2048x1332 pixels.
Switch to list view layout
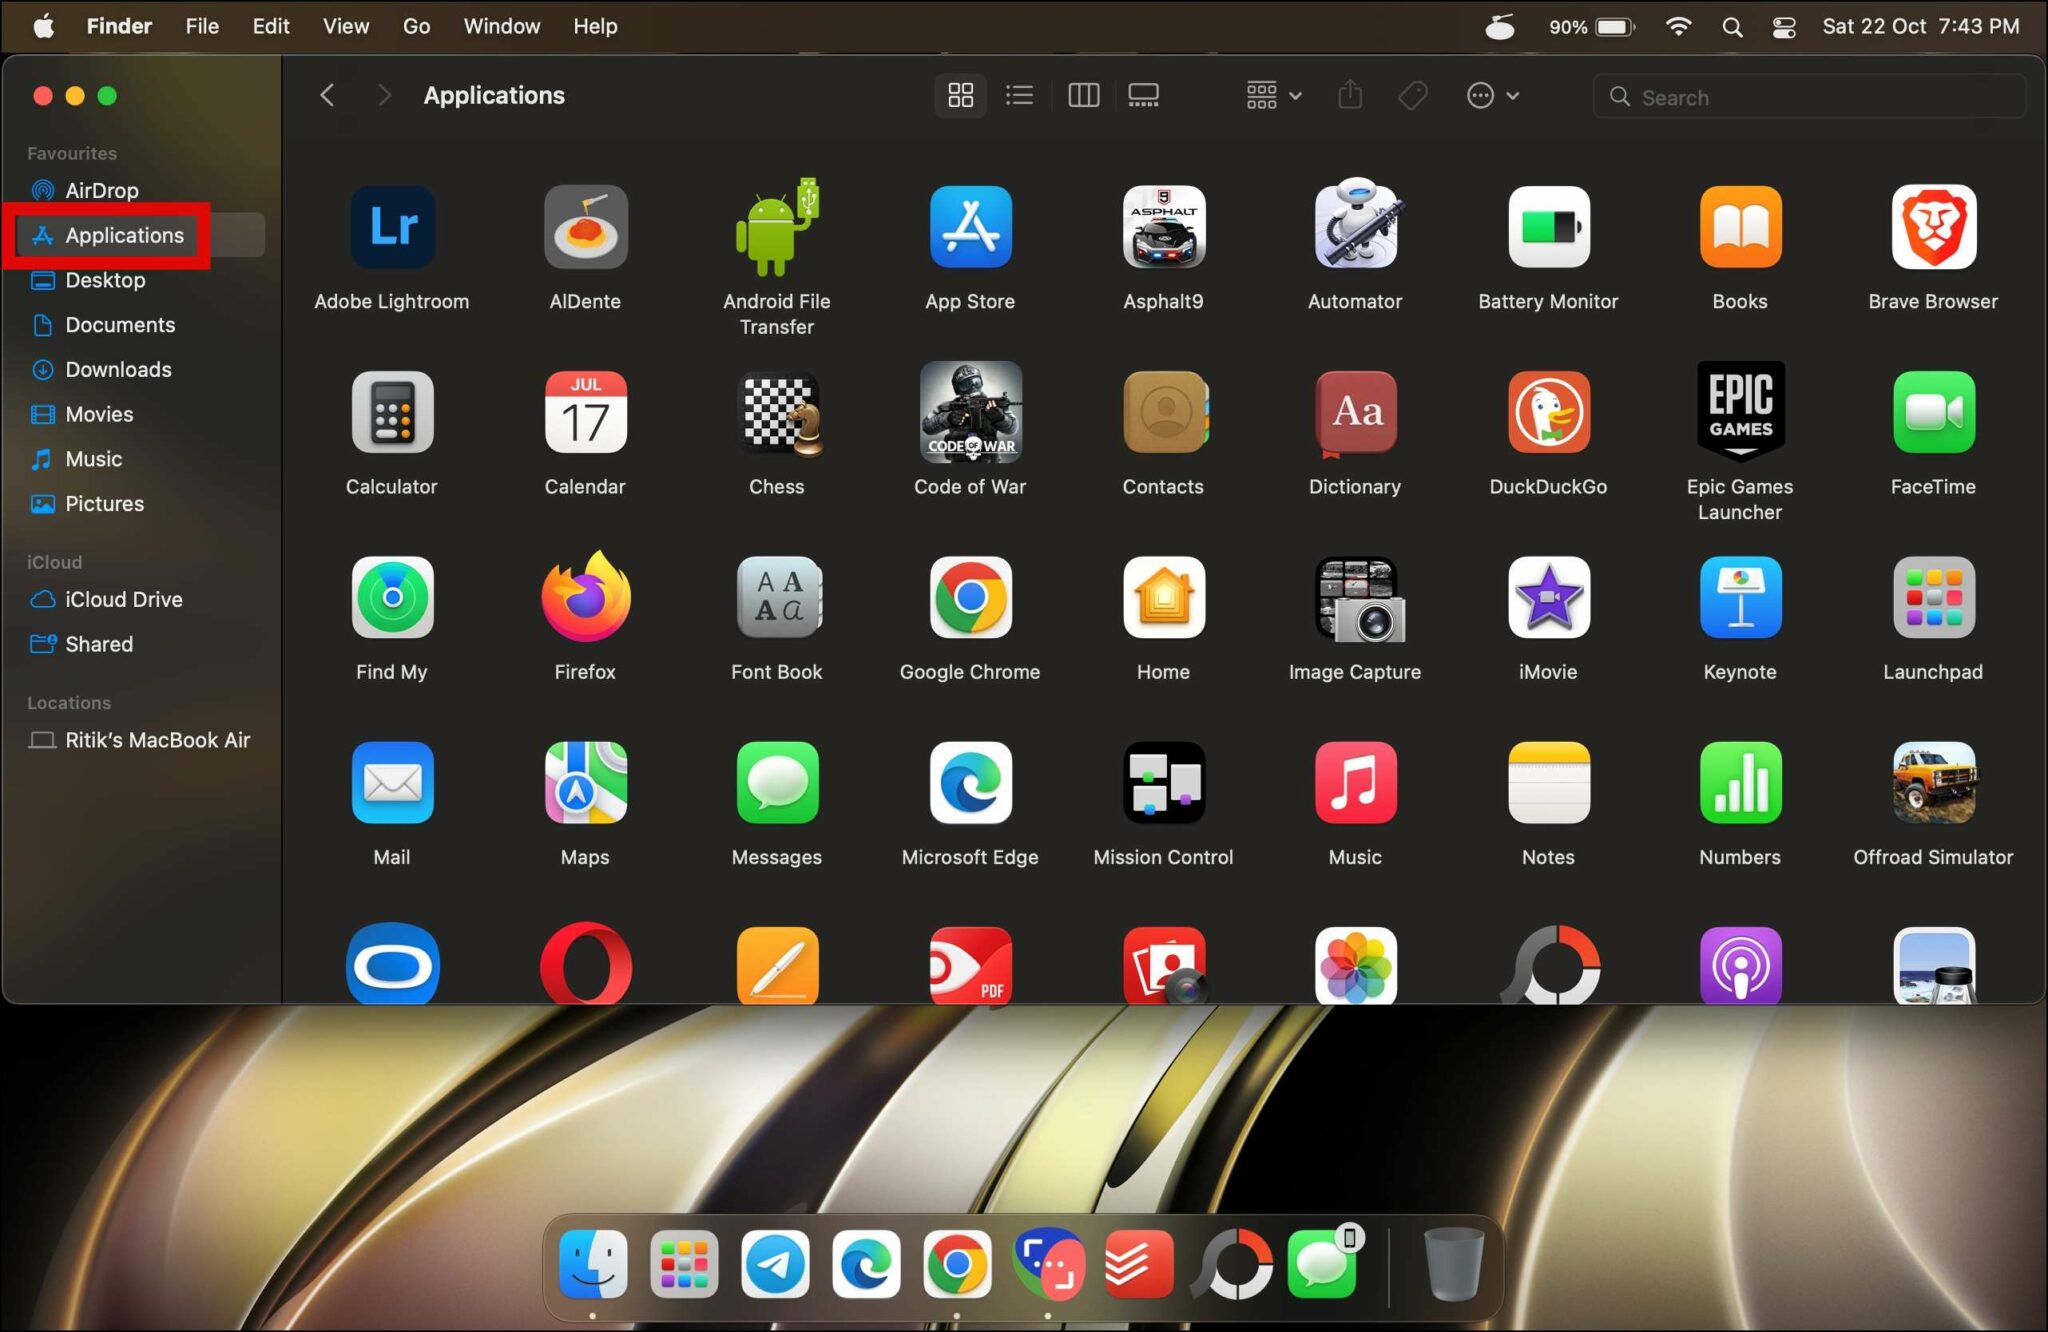[1020, 96]
